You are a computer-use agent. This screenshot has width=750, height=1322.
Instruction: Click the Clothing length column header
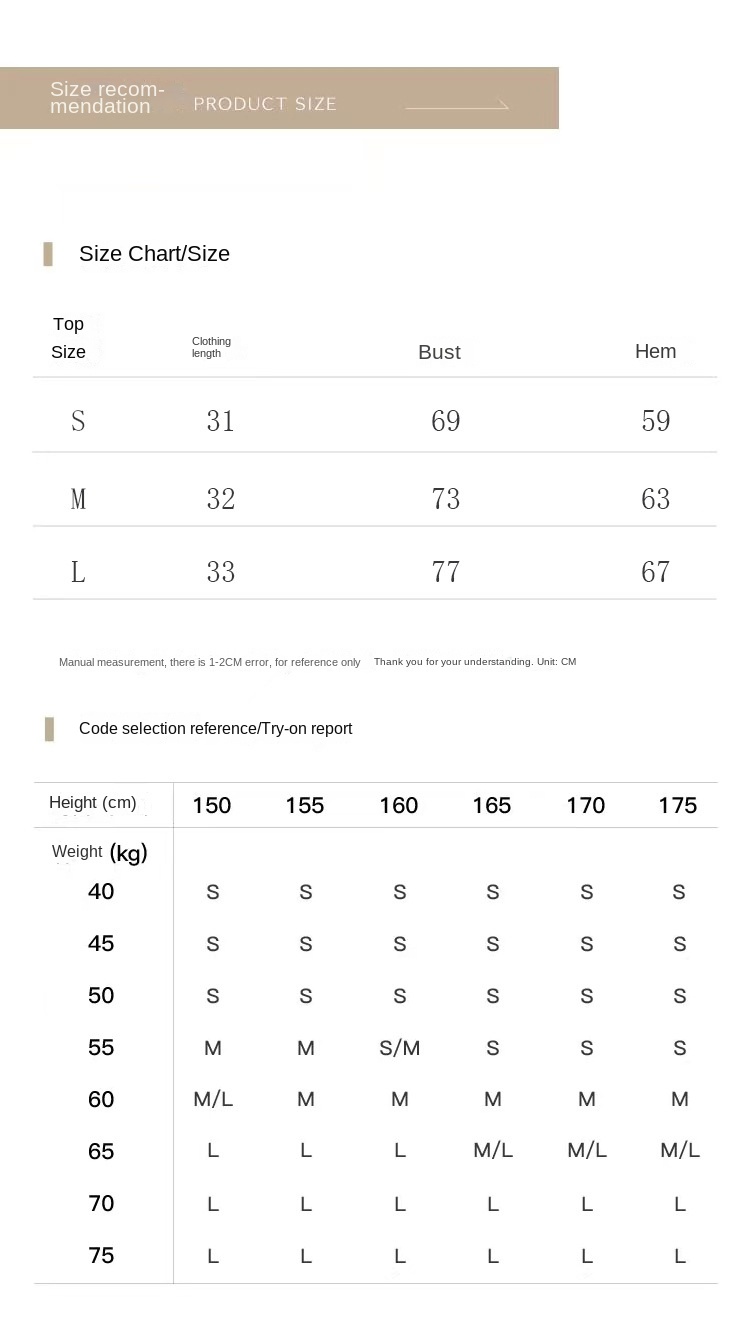click(x=211, y=347)
